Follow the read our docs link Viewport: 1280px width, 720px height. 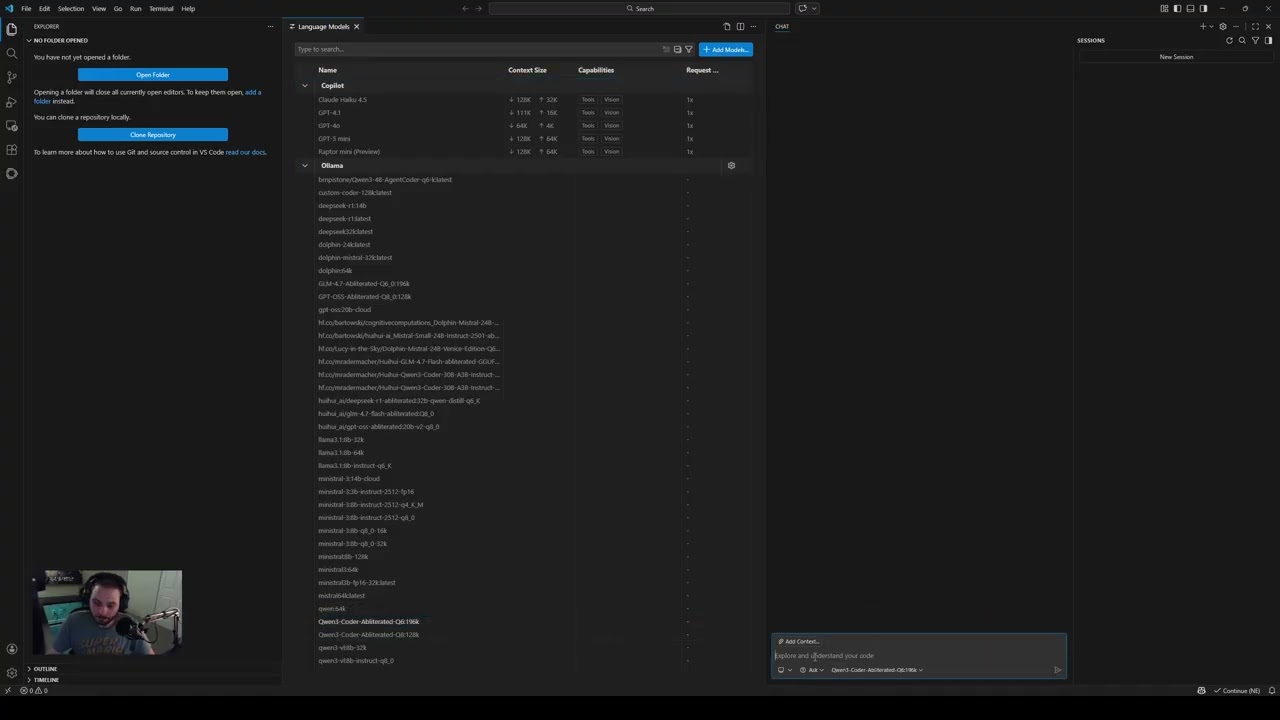pos(245,152)
